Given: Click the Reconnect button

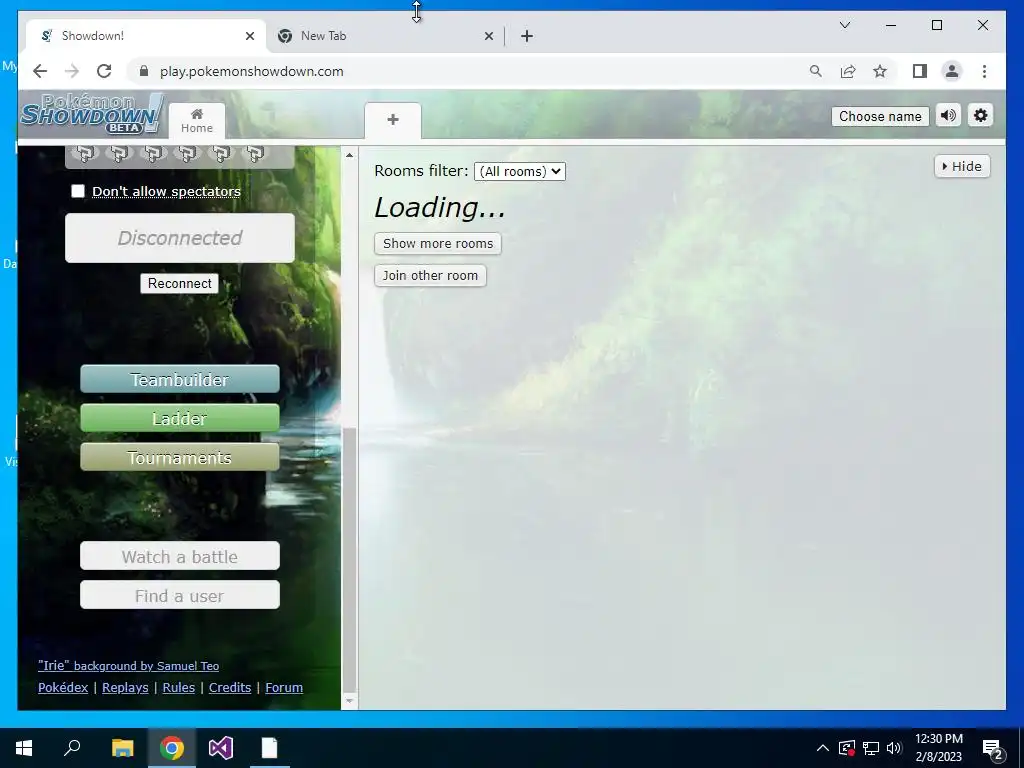Looking at the screenshot, I should (x=180, y=283).
